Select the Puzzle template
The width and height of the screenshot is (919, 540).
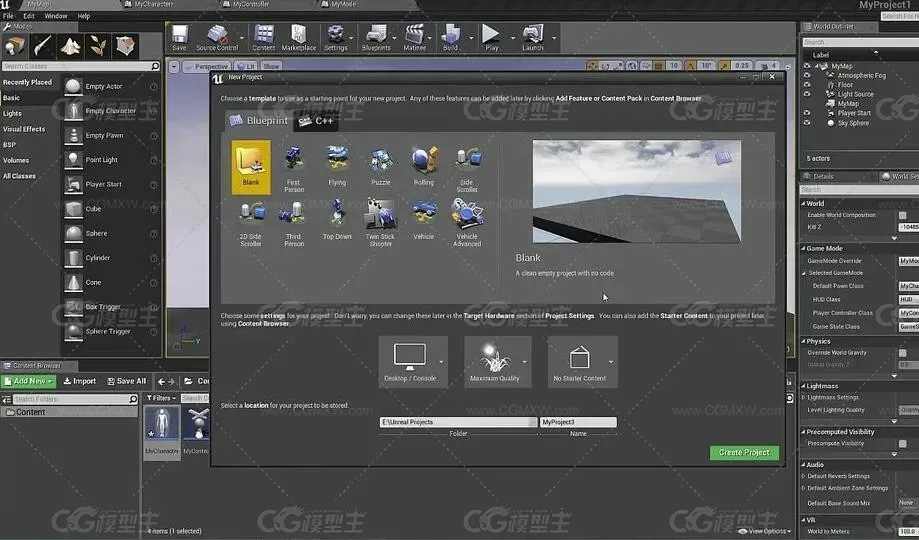[x=380, y=166]
